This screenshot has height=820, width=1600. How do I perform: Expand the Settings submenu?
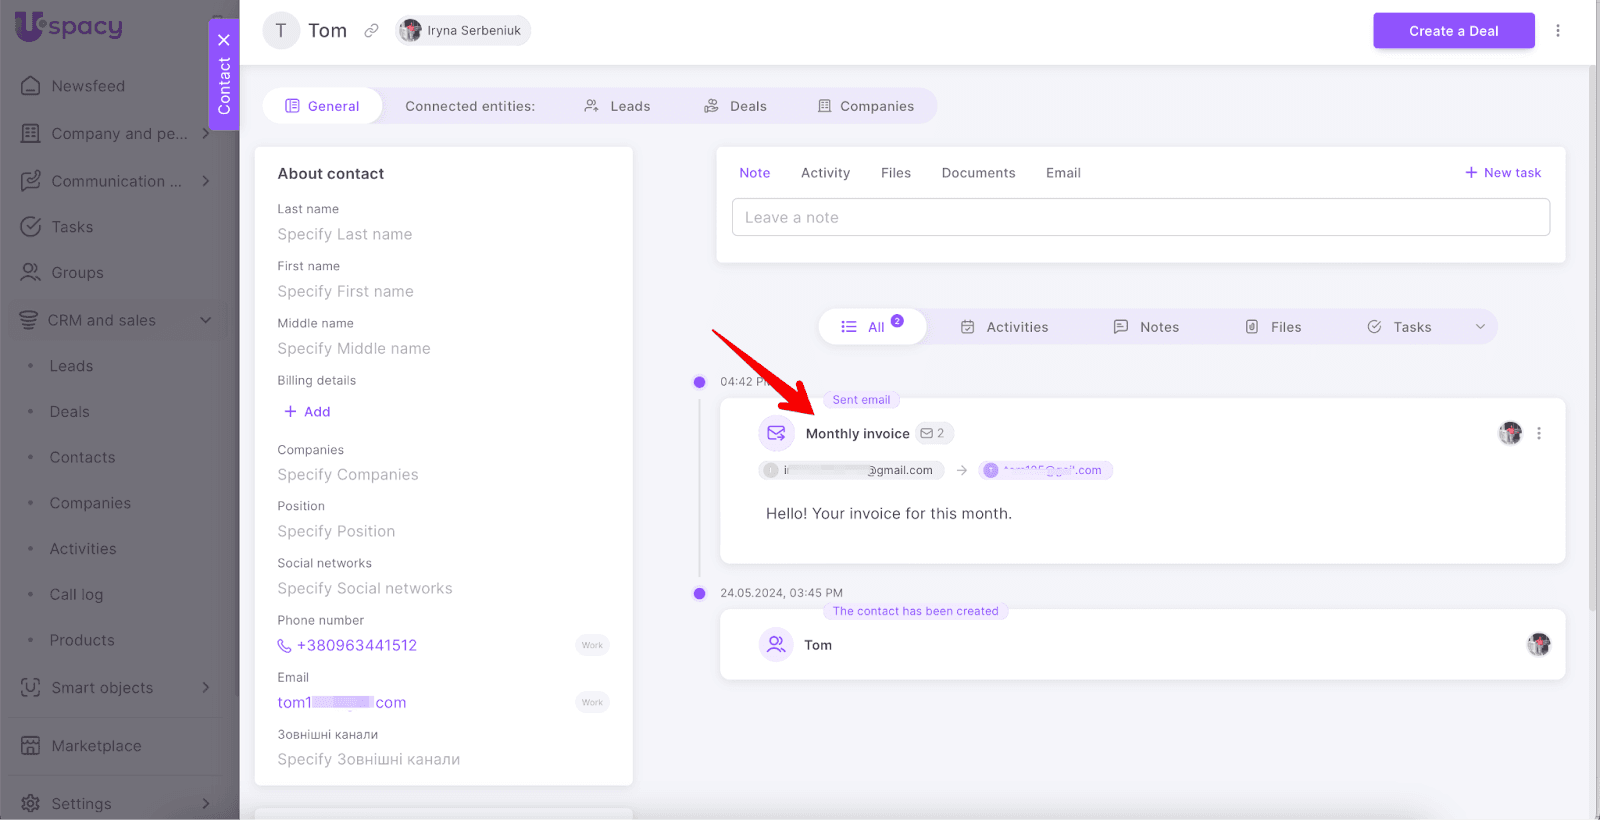coord(205,803)
